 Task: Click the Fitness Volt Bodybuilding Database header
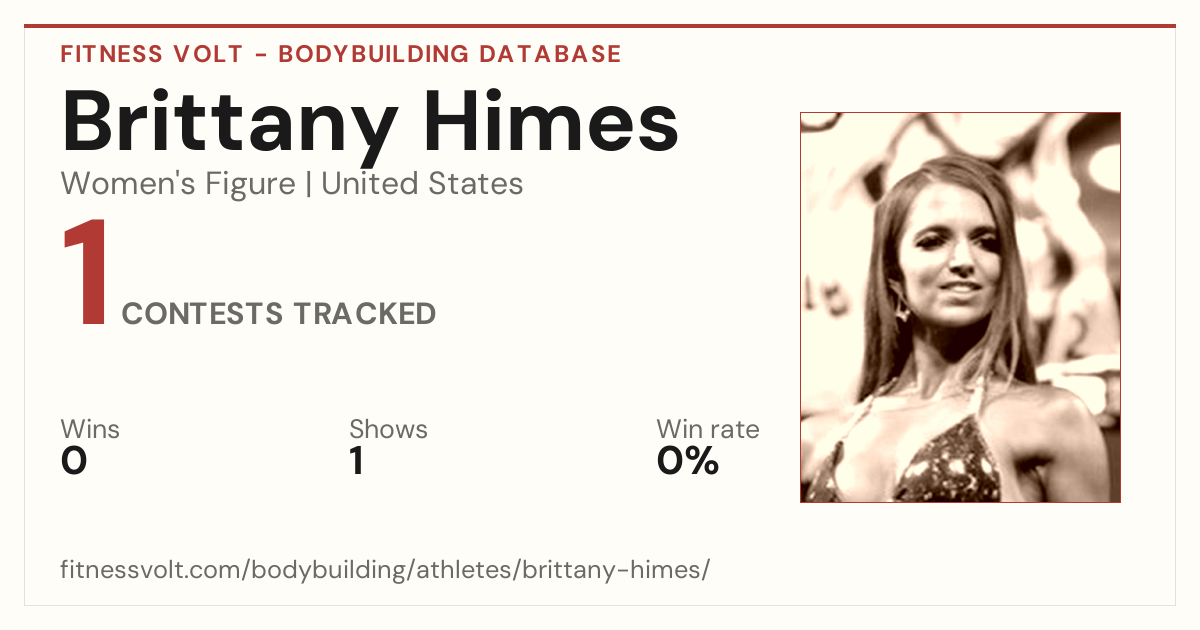click(341, 54)
